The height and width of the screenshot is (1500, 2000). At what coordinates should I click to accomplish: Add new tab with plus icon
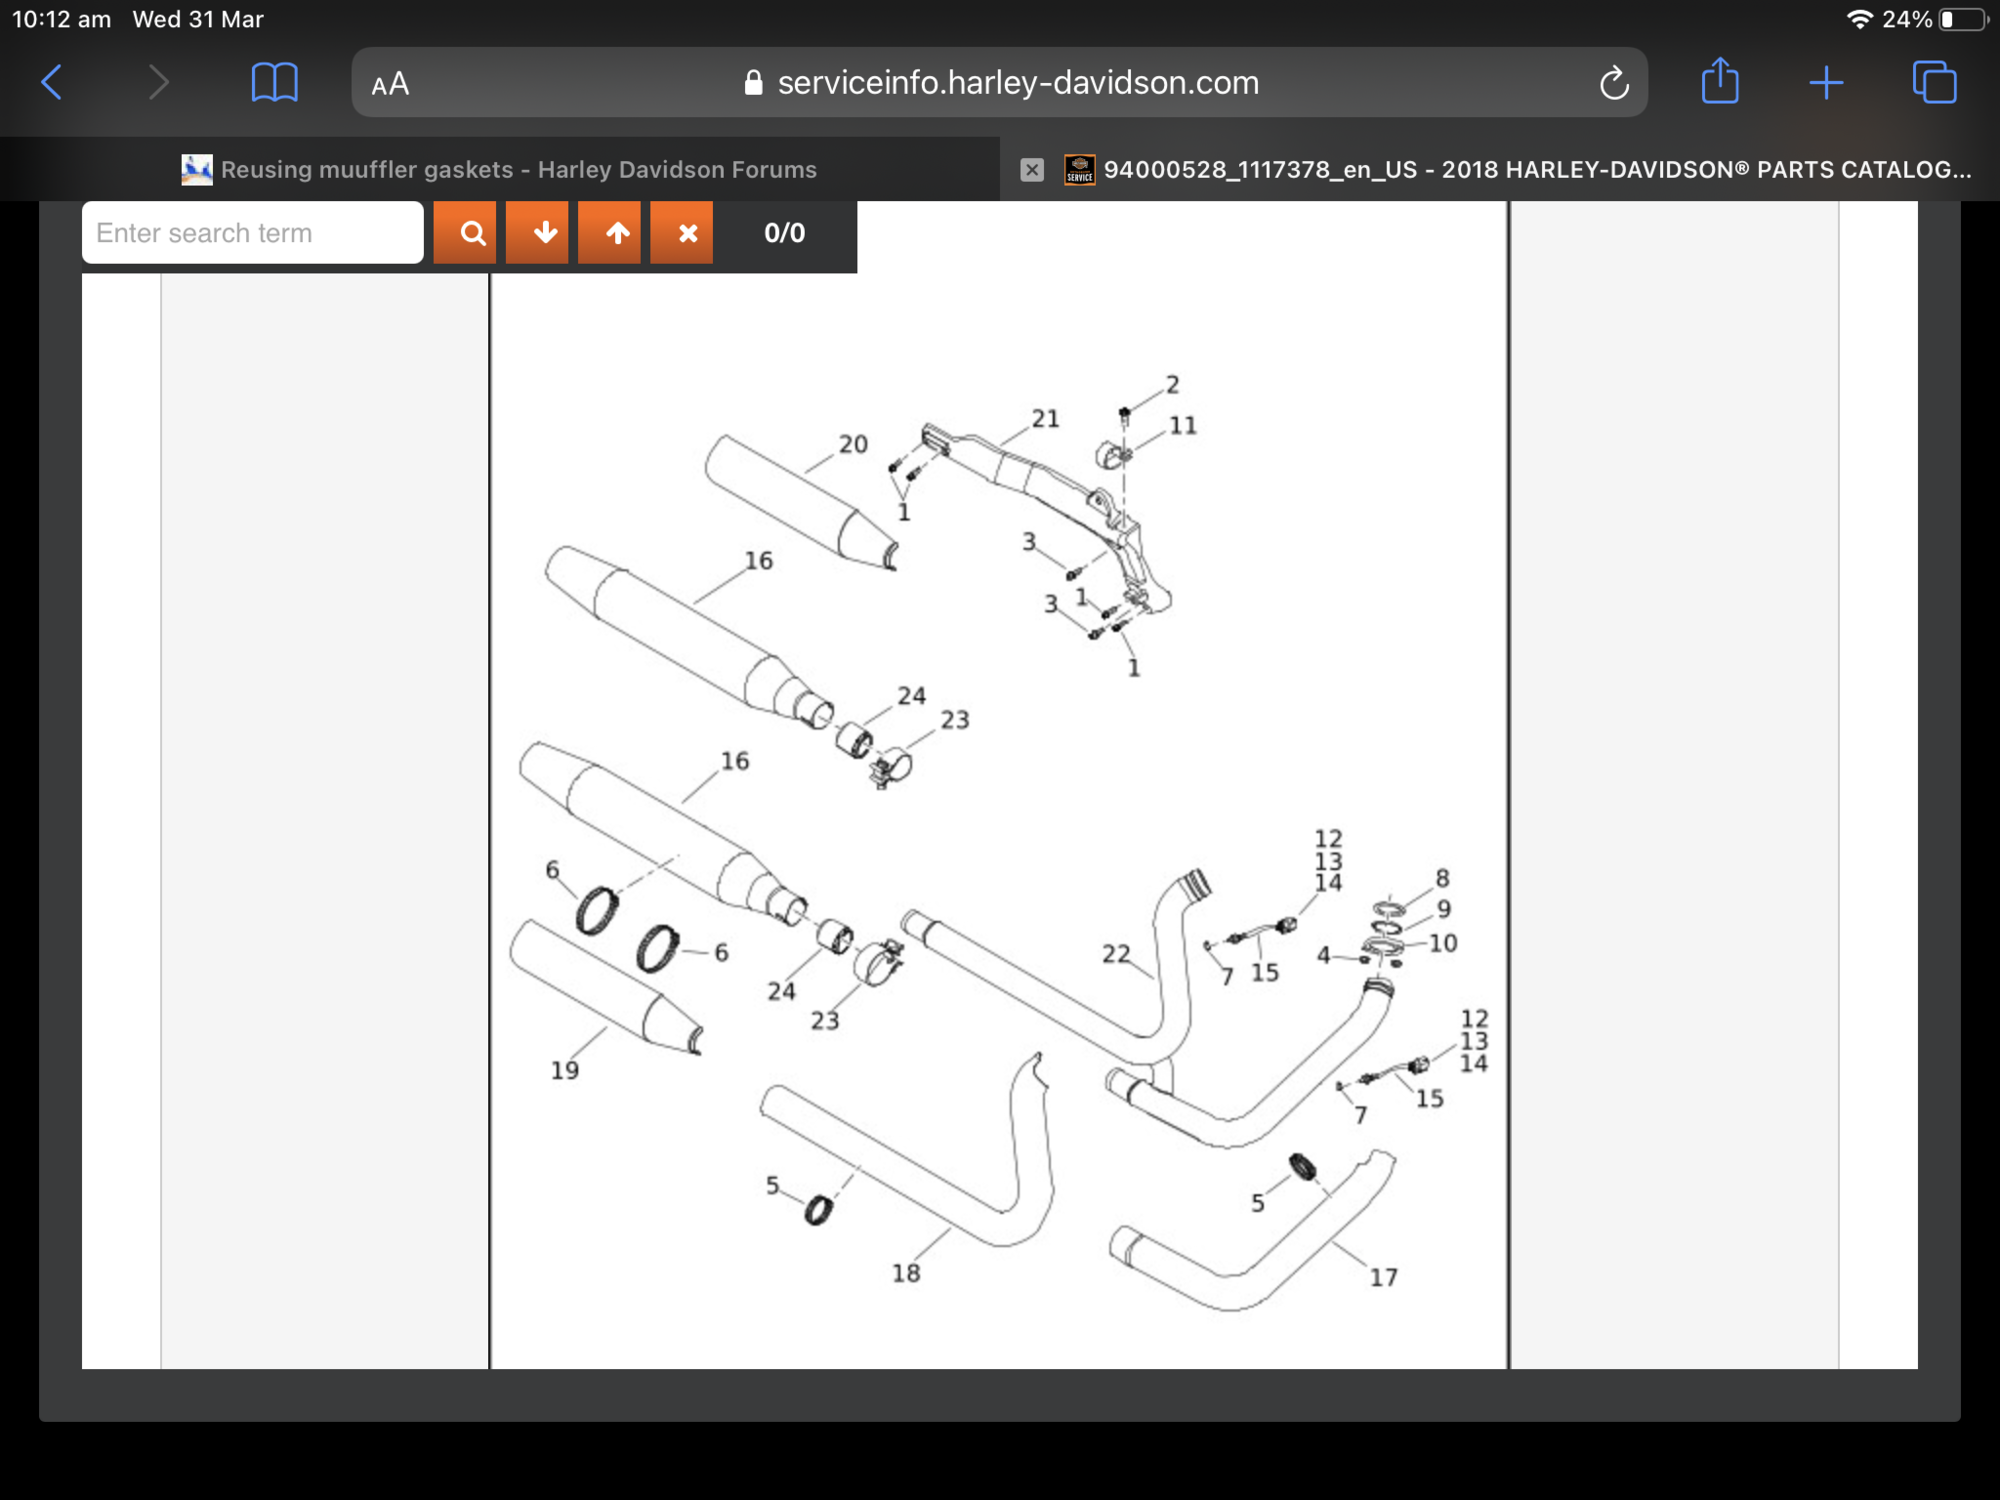pyautogui.click(x=1826, y=82)
